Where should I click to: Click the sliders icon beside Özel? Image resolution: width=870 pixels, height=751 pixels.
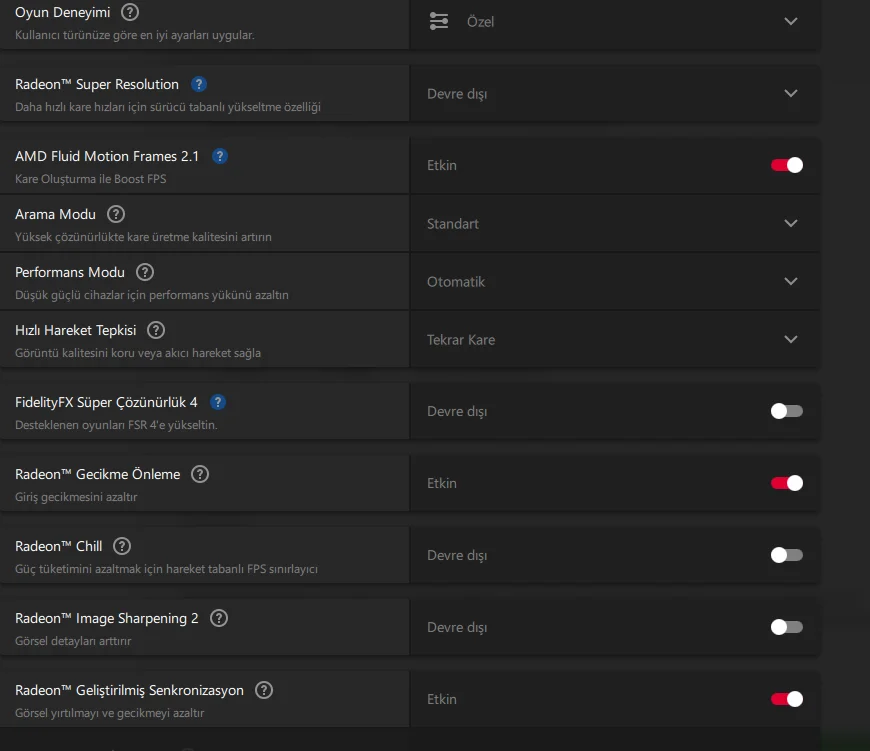point(439,22)
